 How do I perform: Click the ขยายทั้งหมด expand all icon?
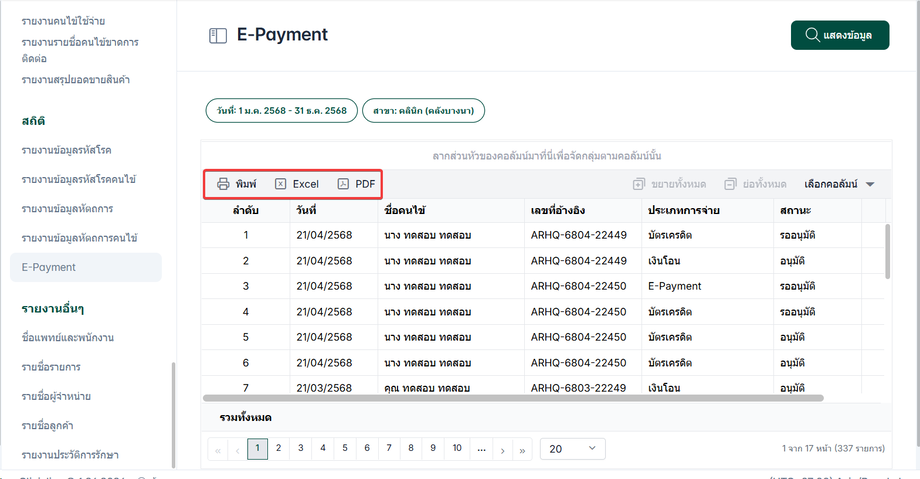click(639, 184)
